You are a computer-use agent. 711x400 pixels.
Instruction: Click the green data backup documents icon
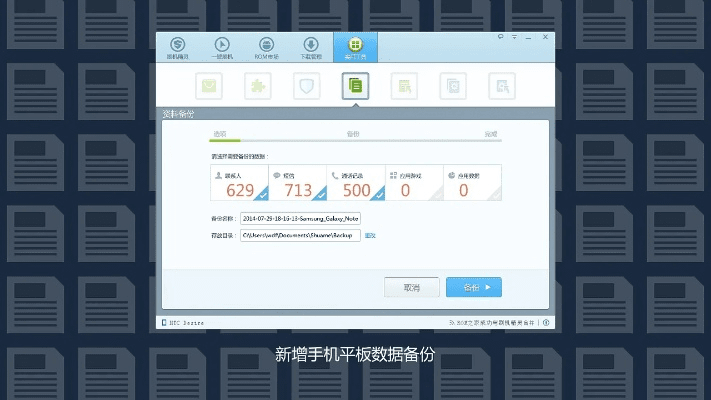pos(354,86)
